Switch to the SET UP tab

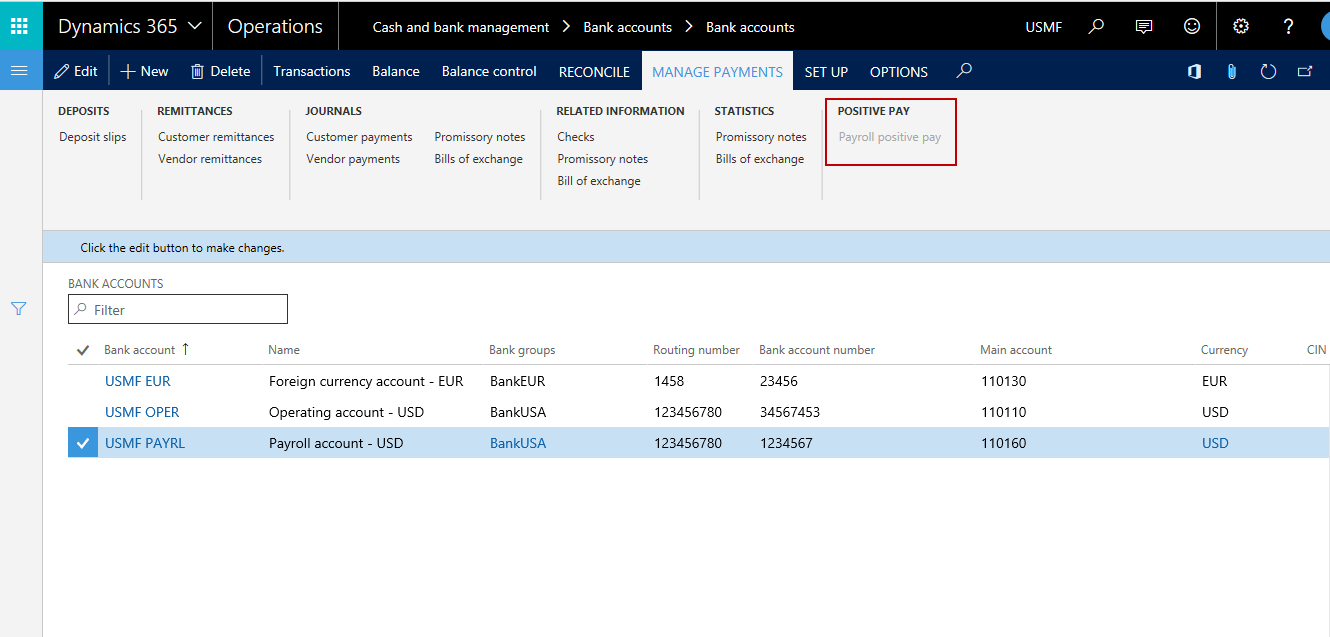[x=826, y=72]
